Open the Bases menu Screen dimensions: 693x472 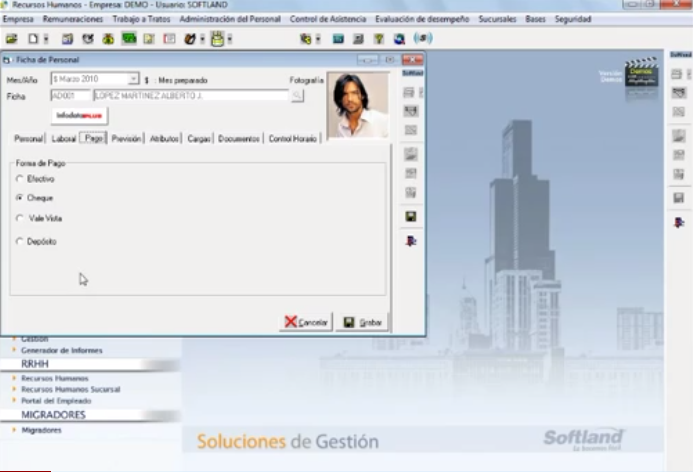(535, 19)
